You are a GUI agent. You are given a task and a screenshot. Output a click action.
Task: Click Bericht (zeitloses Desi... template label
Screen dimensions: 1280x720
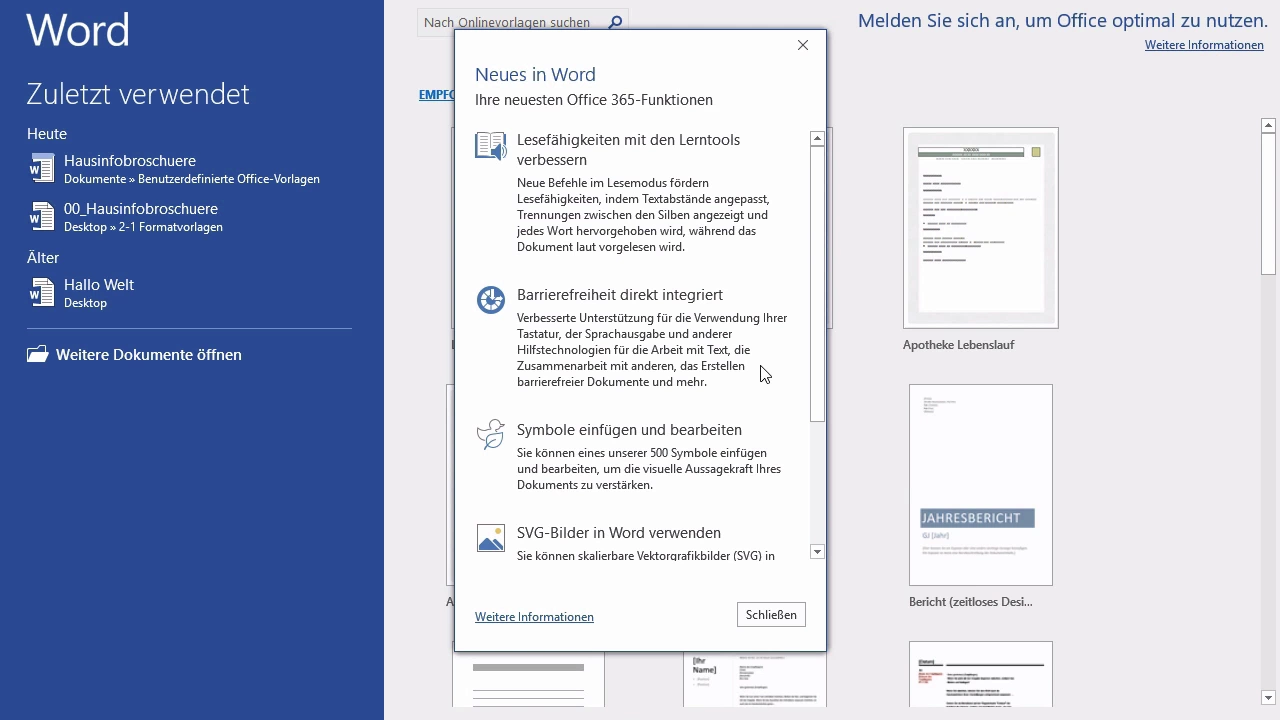(x=970, y=602)
